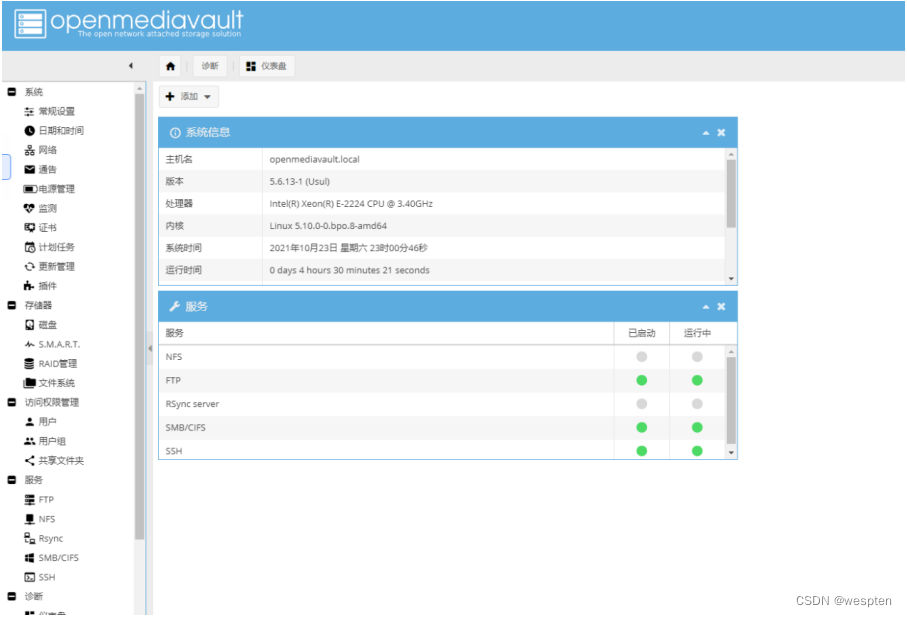Collapse the 系统信息 panel with the arrow
This screenshot has width=907, height=617.
[706, 133]
